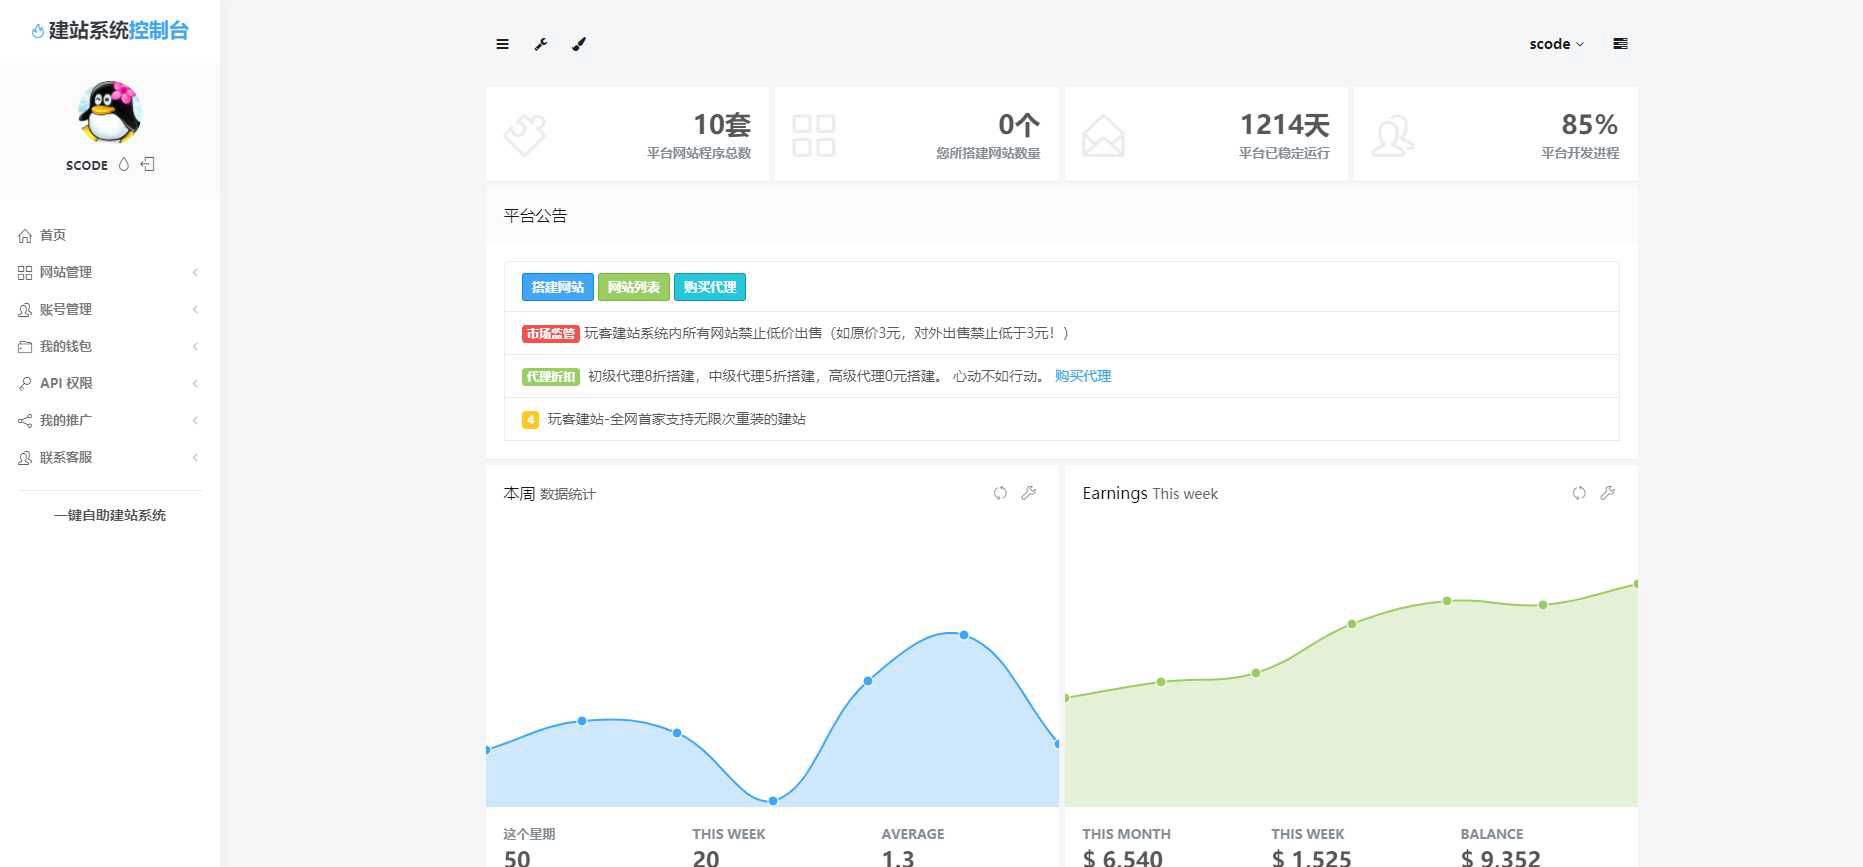1863x867 pixels.
Task: Expand the 网站管理 chevron
Action: [x=195, y=272]
